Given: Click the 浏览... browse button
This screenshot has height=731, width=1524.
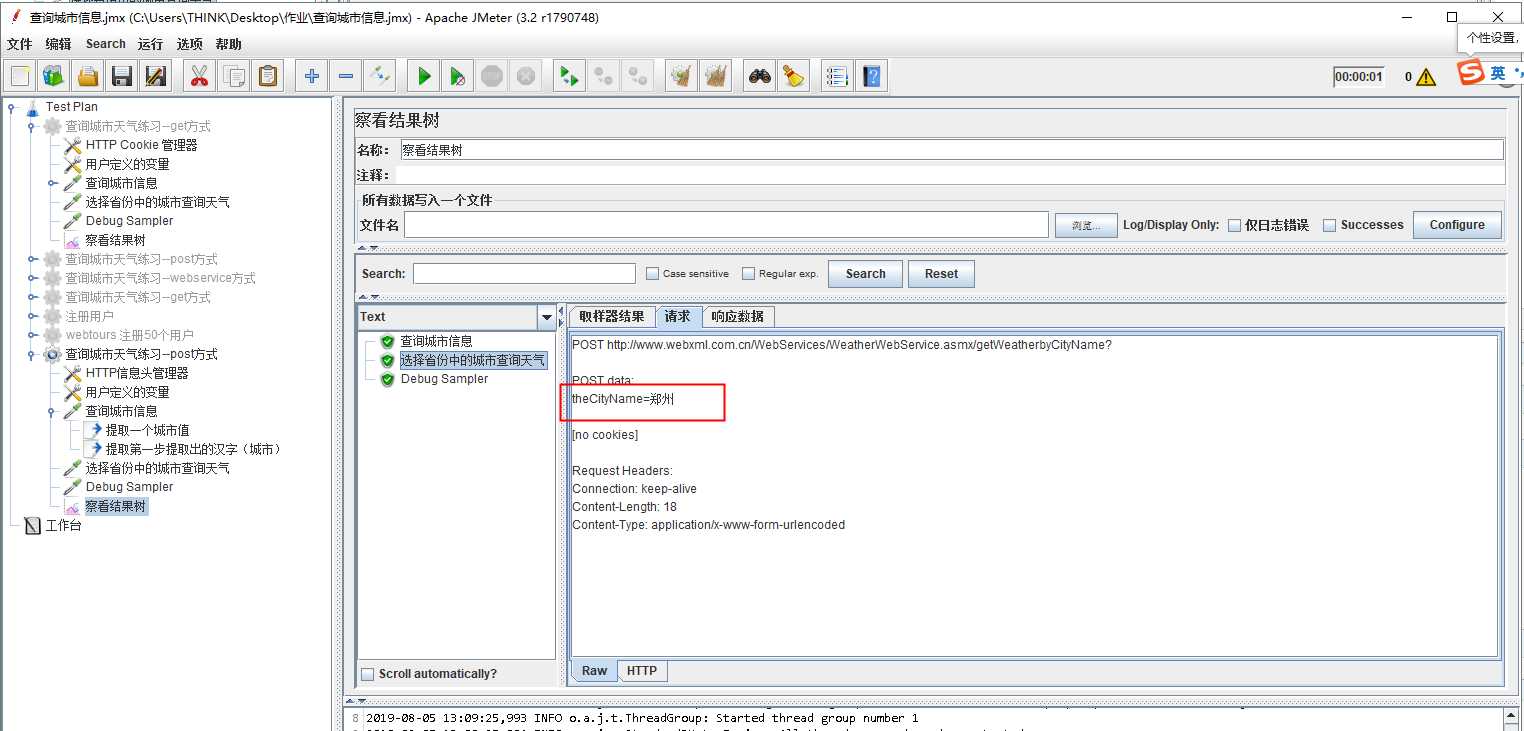Looking at the screenshot, I should 1086,226.
